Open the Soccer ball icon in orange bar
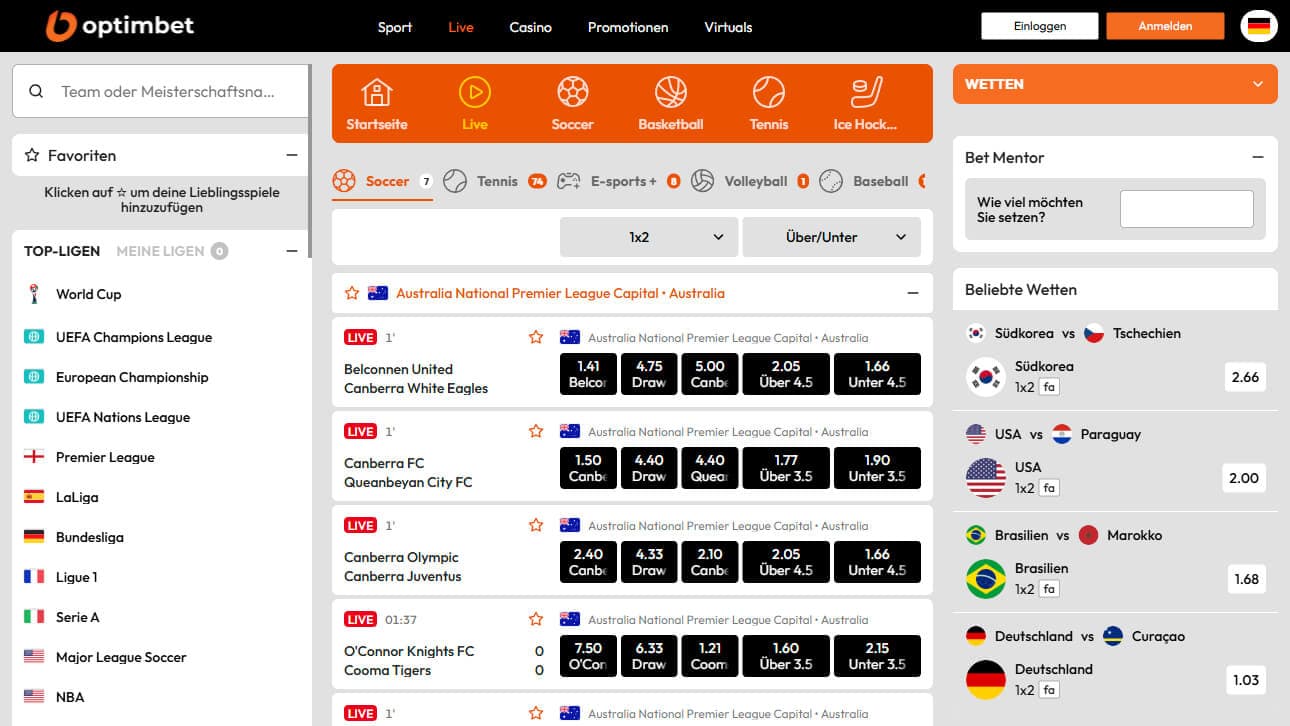The image size is (1290, 726). click(x=572, y=93)
